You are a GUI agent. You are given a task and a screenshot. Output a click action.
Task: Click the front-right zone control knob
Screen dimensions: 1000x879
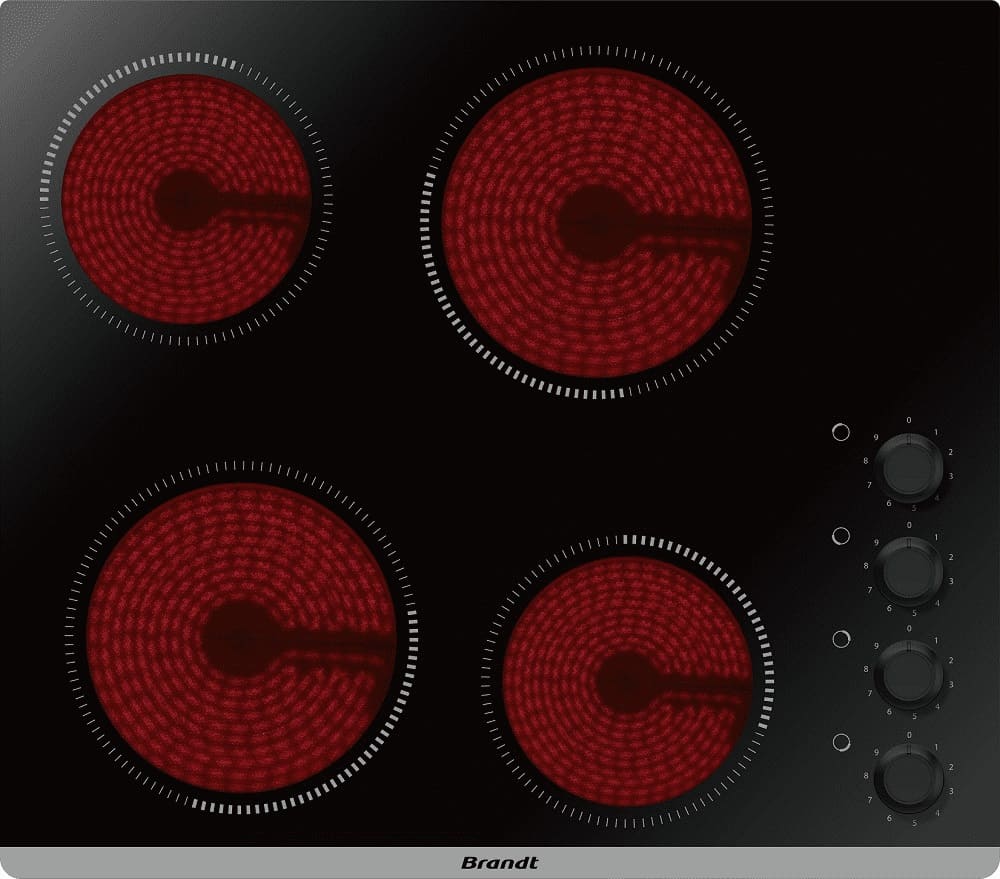[909, 778]
